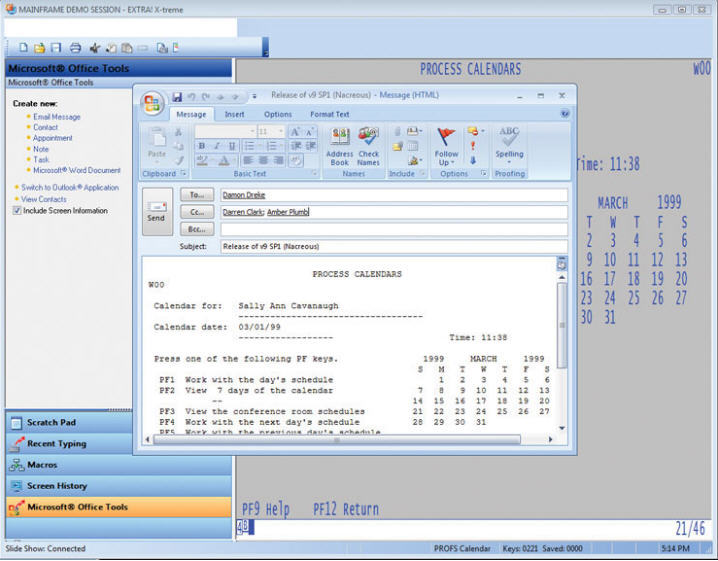Open message window help icon

coord(565,114)
